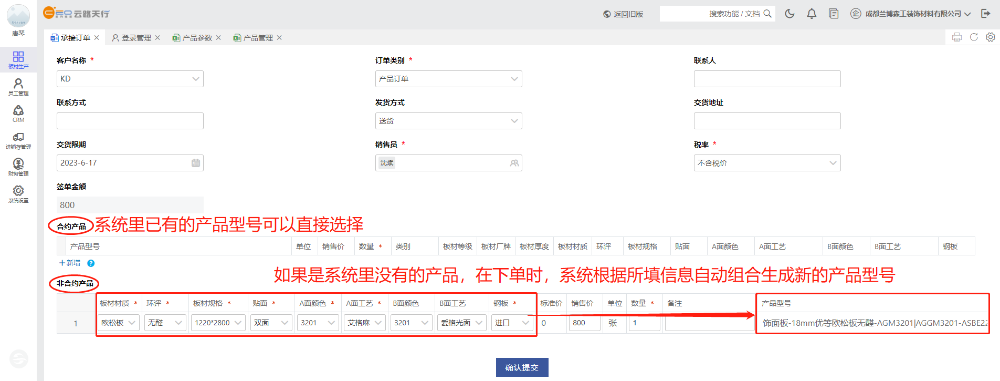Click the refresh icon in the tab bar
This screenshot has width=1000, height=381.
click(974, 37)
